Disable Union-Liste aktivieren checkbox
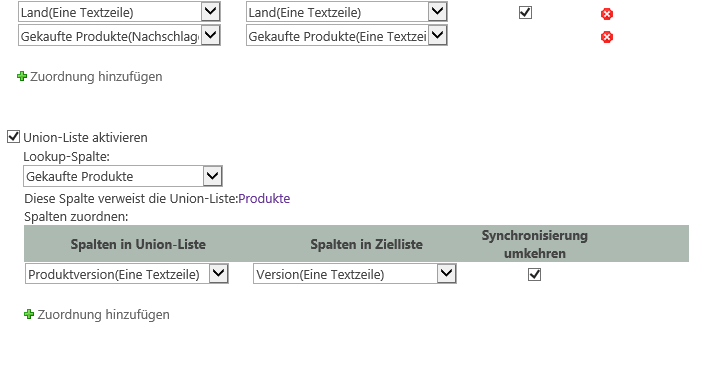The image size is (708, 373). coord(14,136)
